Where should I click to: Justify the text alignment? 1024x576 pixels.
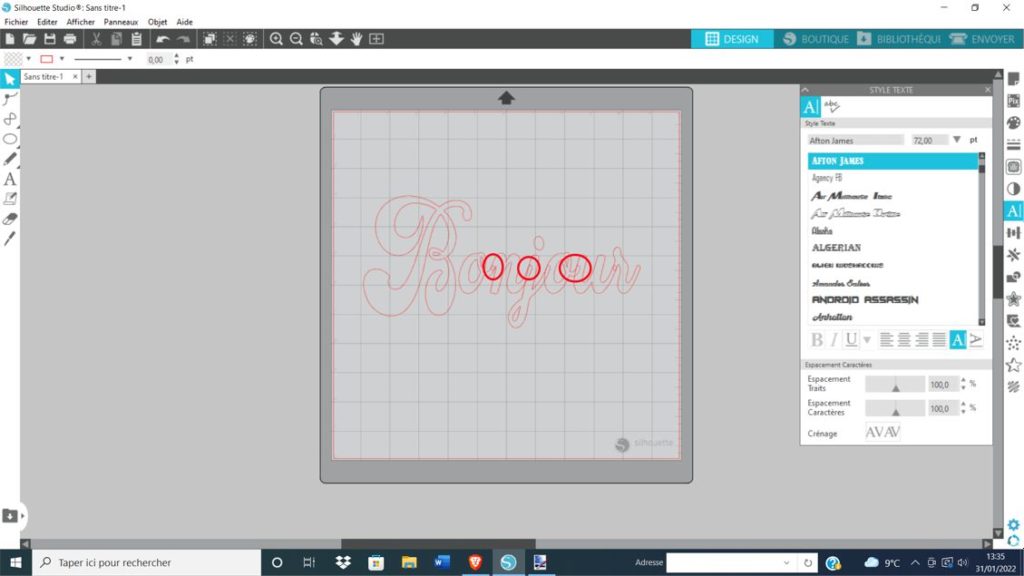(938, 340)
